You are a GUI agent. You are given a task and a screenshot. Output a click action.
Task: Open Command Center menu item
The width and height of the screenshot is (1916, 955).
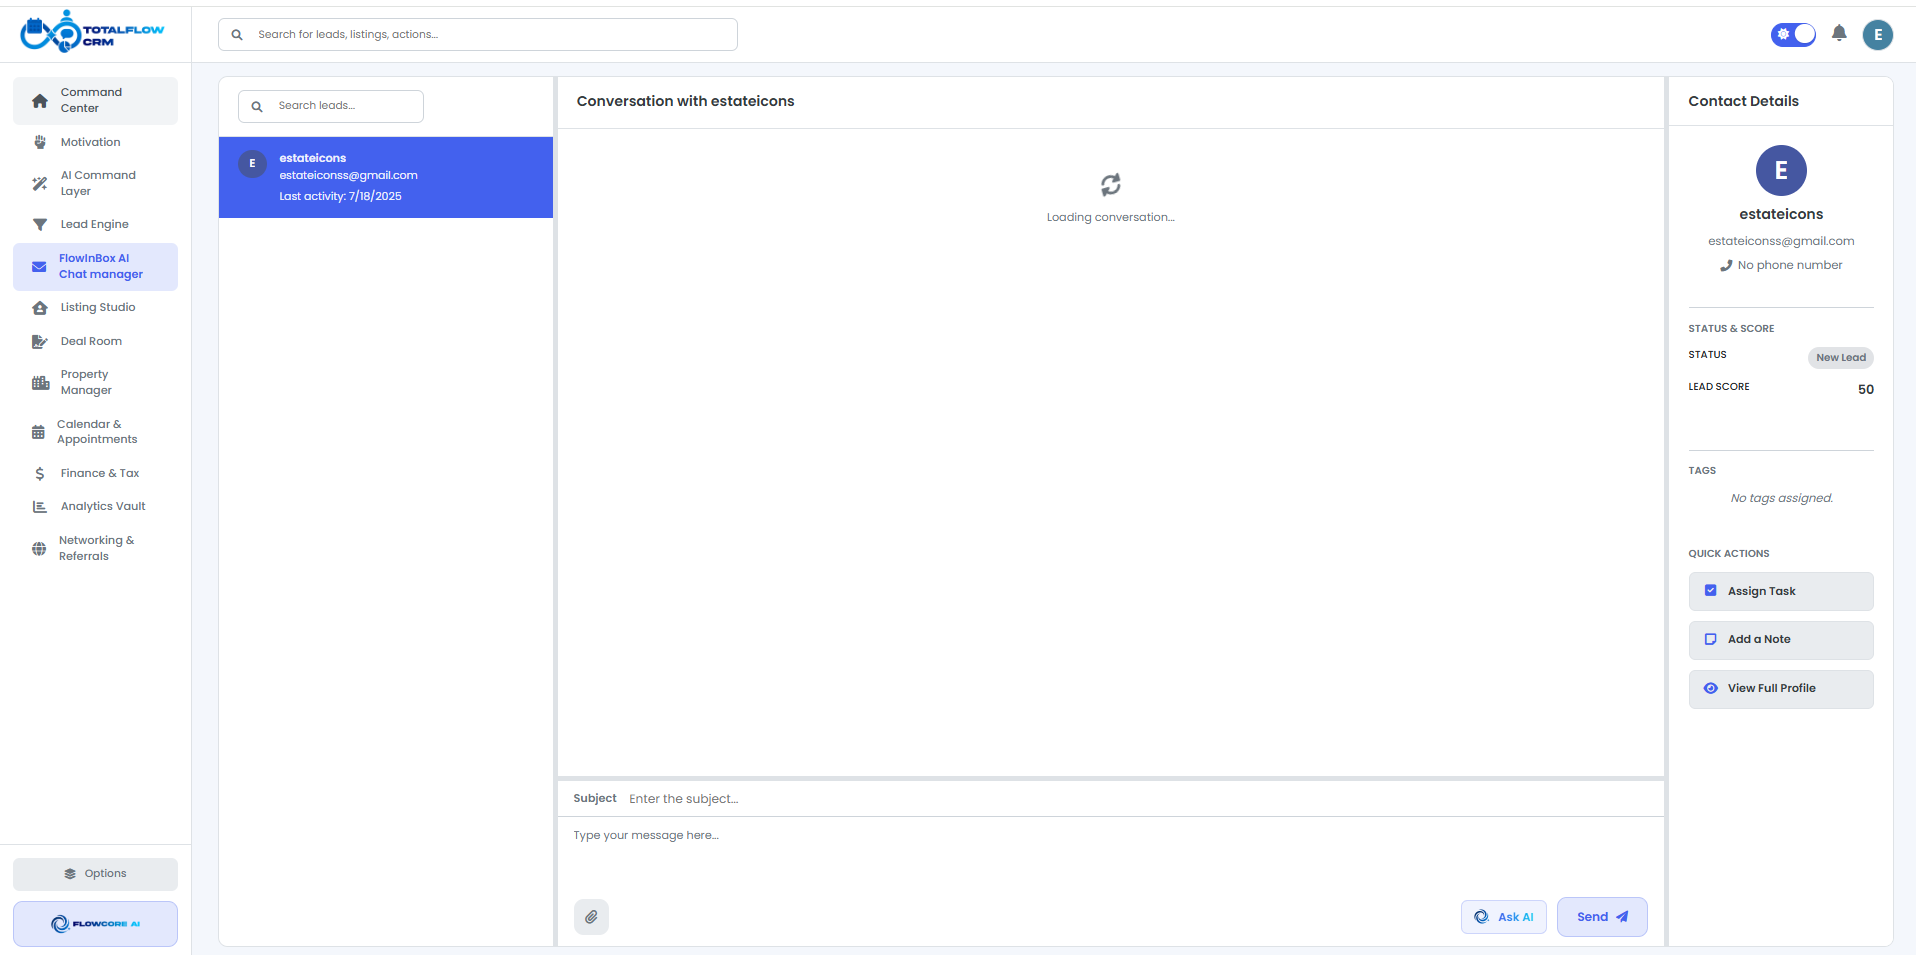pyautogui.click(x=95, y=100)
